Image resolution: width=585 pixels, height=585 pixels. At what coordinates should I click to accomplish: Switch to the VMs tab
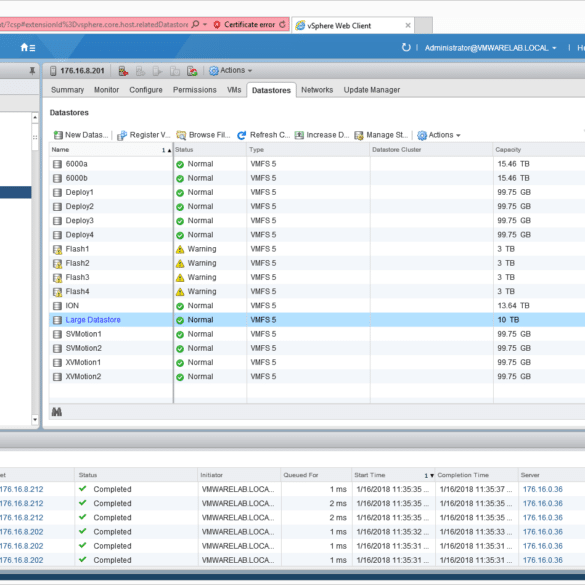(234, 90)
